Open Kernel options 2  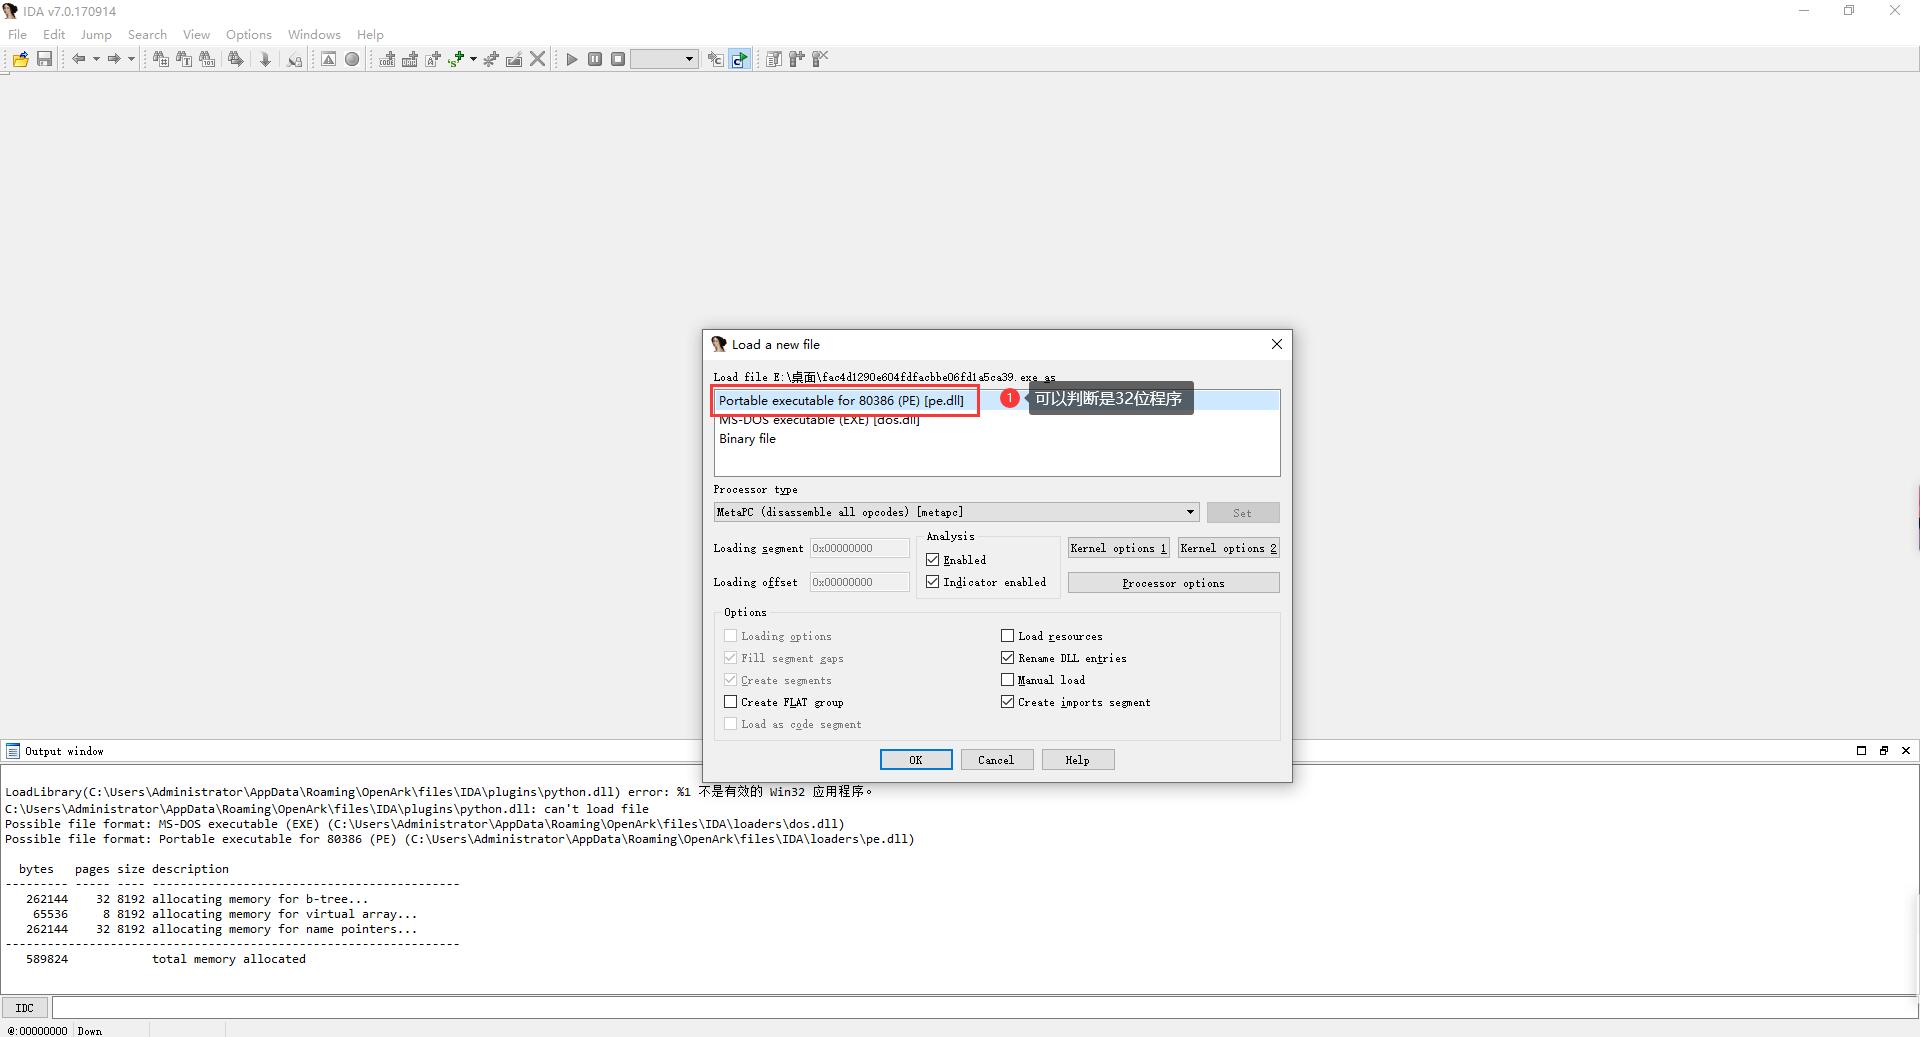[1229, 548]
